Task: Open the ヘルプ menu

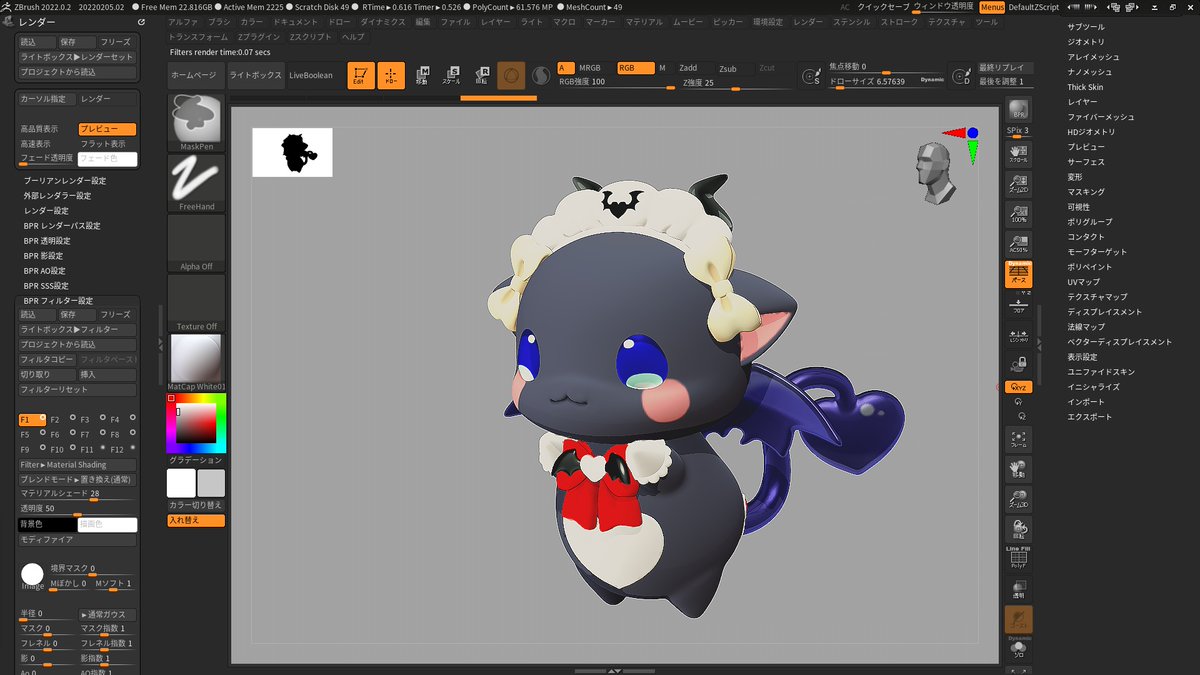Action: [x=353, y=36]
